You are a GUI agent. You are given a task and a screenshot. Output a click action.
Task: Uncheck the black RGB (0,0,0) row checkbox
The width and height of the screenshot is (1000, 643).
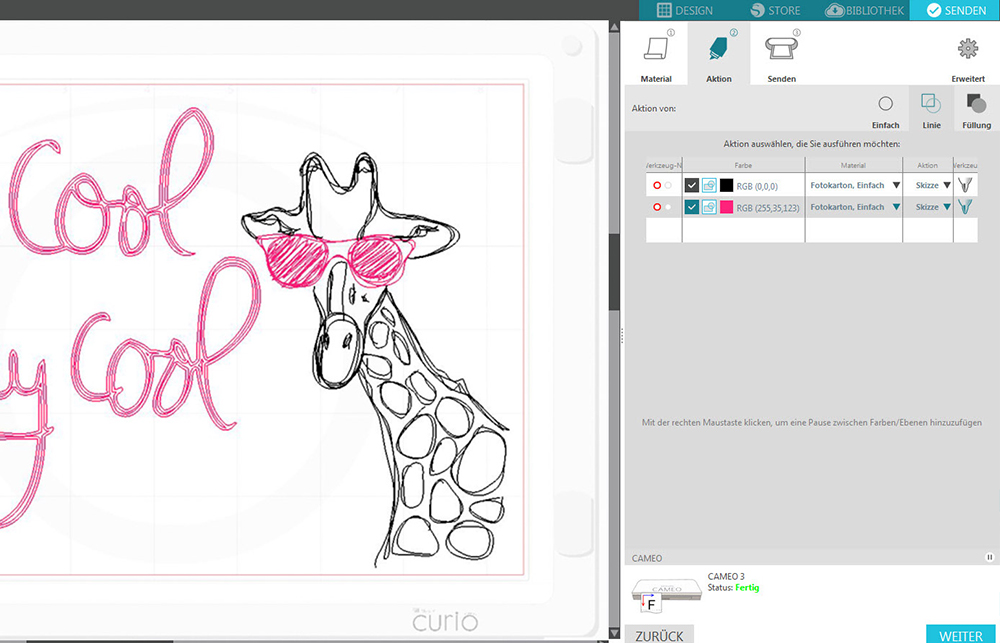tap(691, 185)
